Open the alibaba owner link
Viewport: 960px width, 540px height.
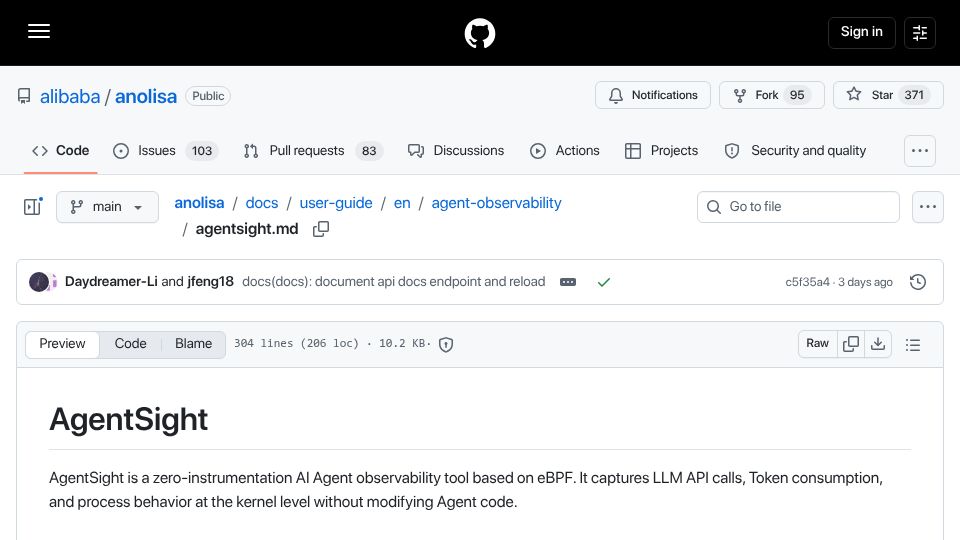70,96
